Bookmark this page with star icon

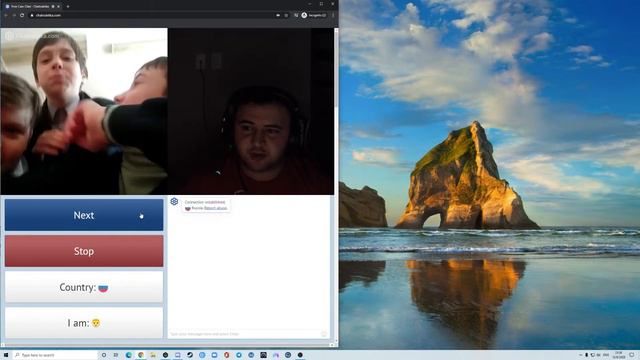pyautogui.click(x=286, y=15)
